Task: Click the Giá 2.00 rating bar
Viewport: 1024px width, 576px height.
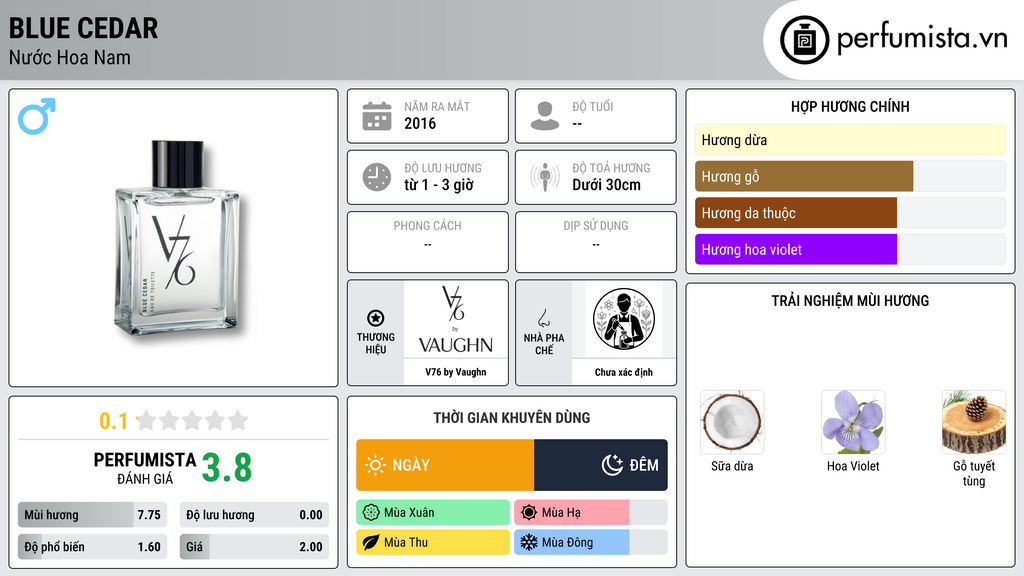Action: (x=254, y=547)
